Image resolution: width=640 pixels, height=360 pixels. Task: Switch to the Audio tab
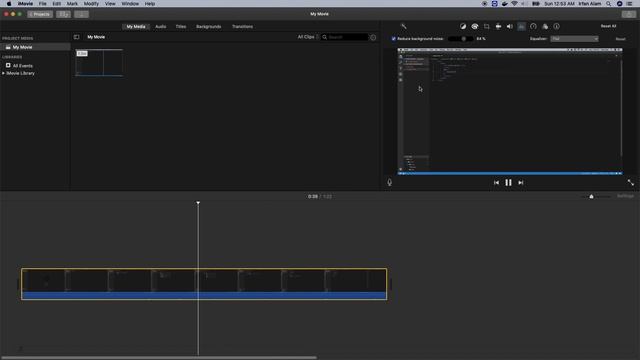coord(161,27)
